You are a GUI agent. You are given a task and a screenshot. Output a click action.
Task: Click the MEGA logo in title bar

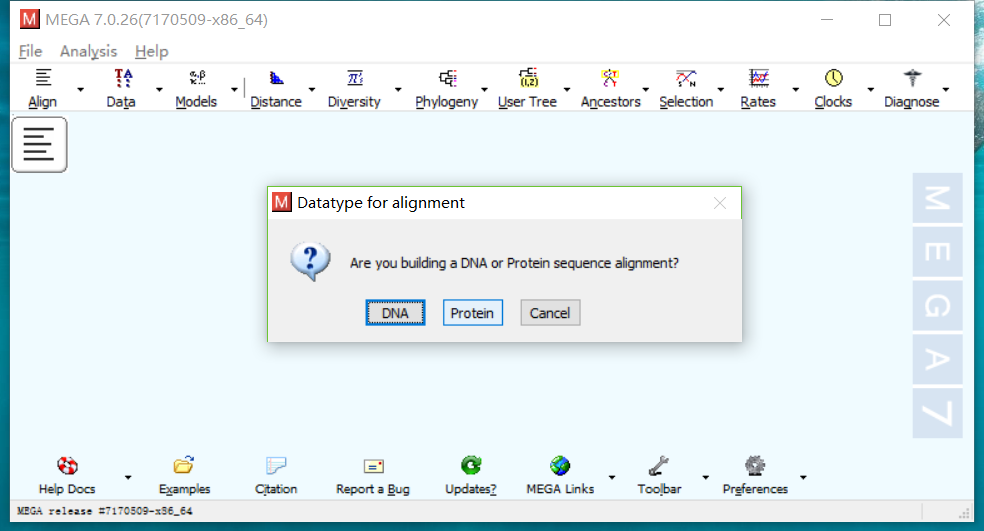click(29, 19)
